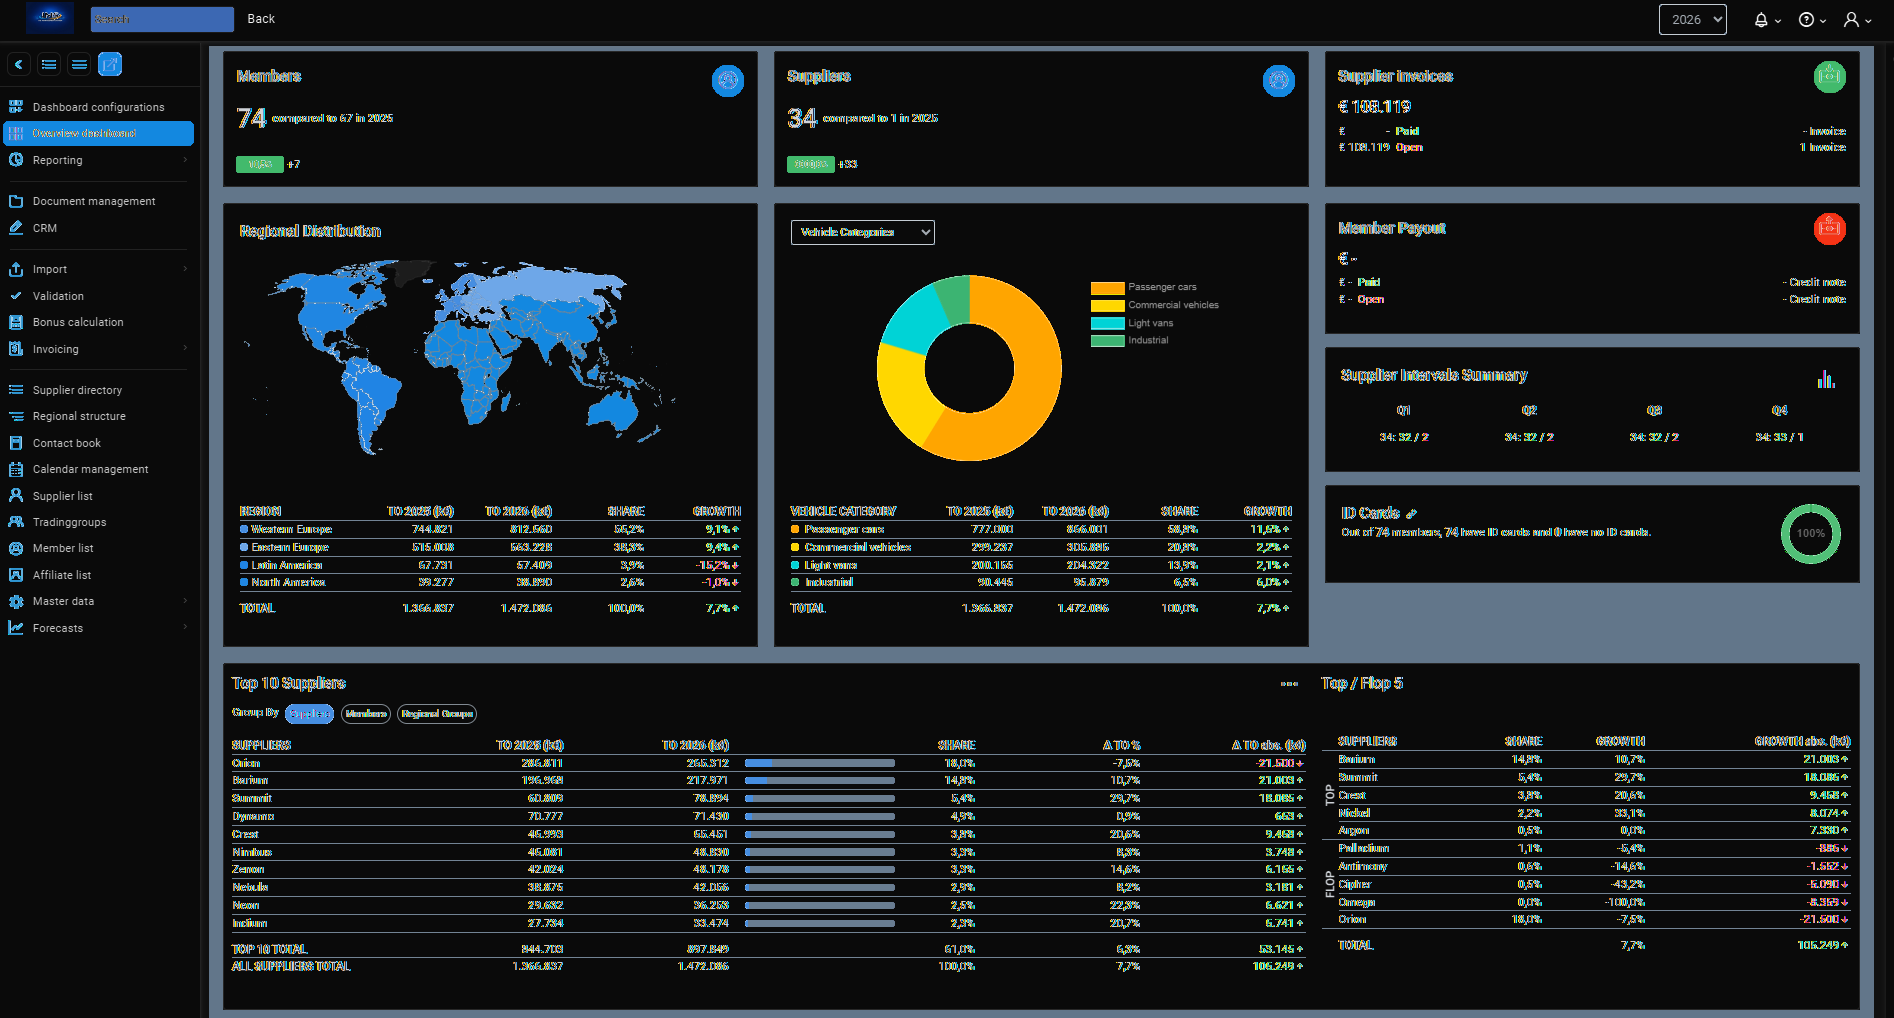Image resolution: width=1894 pixels, height=1018 pixels.
Task: Click the Western Europe region row
Action: tap(490, 529)
